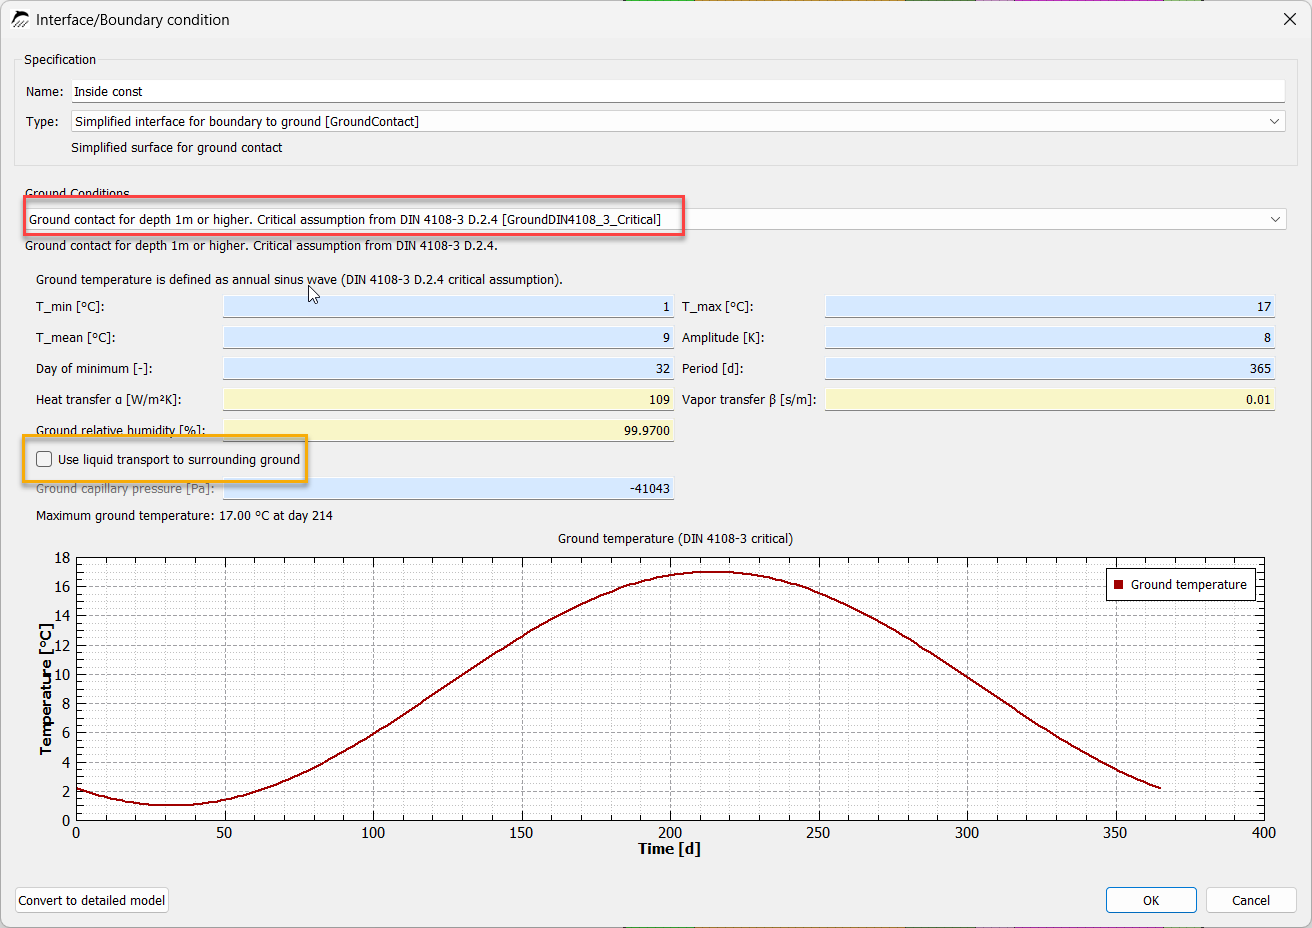The image size is (1312, 928).
Task: Click the Amplitude [K] label
Action: [723, 338]
